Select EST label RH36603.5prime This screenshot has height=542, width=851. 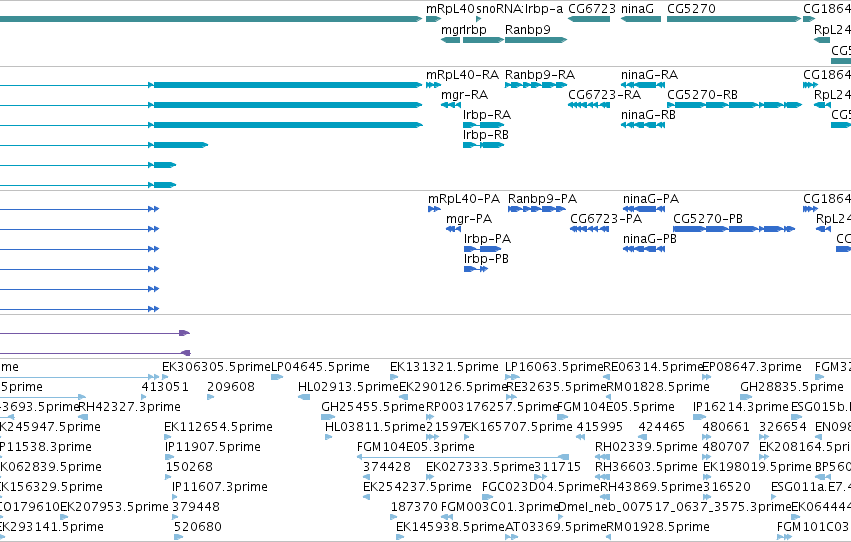pyautogui.click(x=646, y=467)
